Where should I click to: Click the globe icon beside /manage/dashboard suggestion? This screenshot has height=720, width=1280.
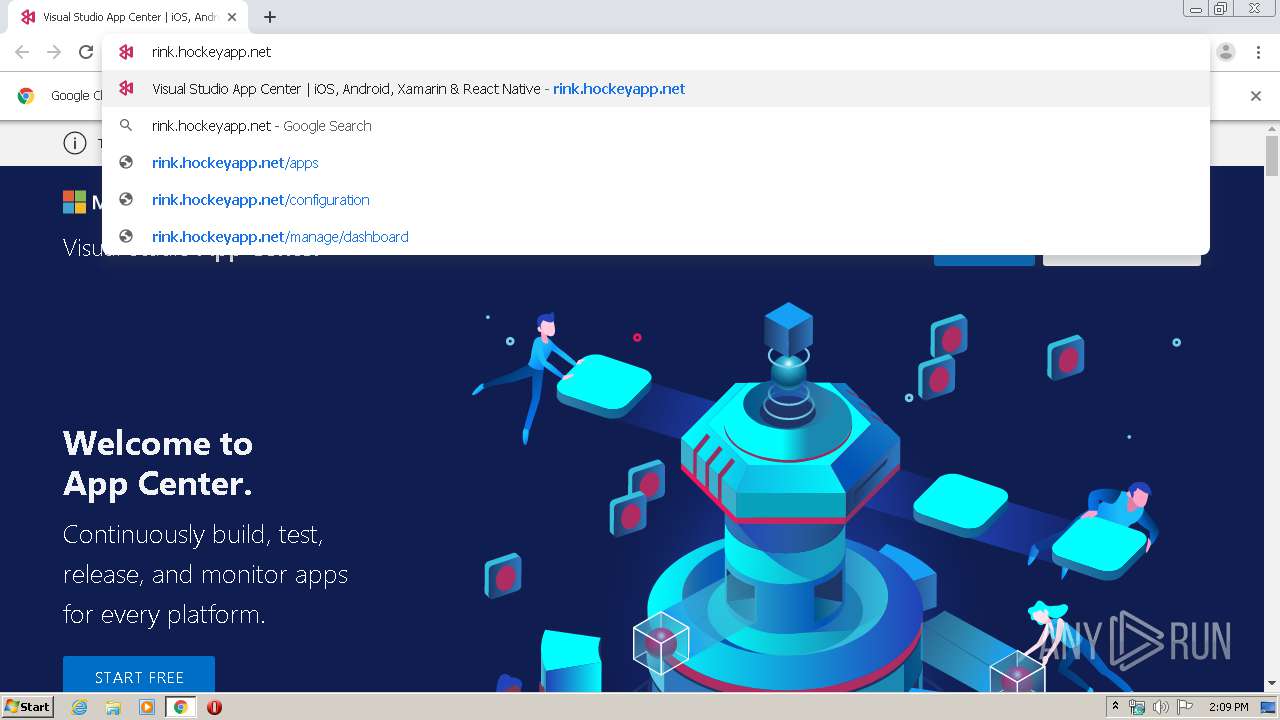(x=126, y=237)
